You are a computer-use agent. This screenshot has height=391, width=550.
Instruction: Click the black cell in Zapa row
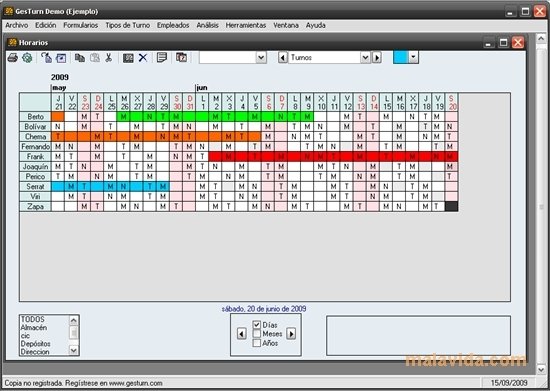click(x=451, y=207)
